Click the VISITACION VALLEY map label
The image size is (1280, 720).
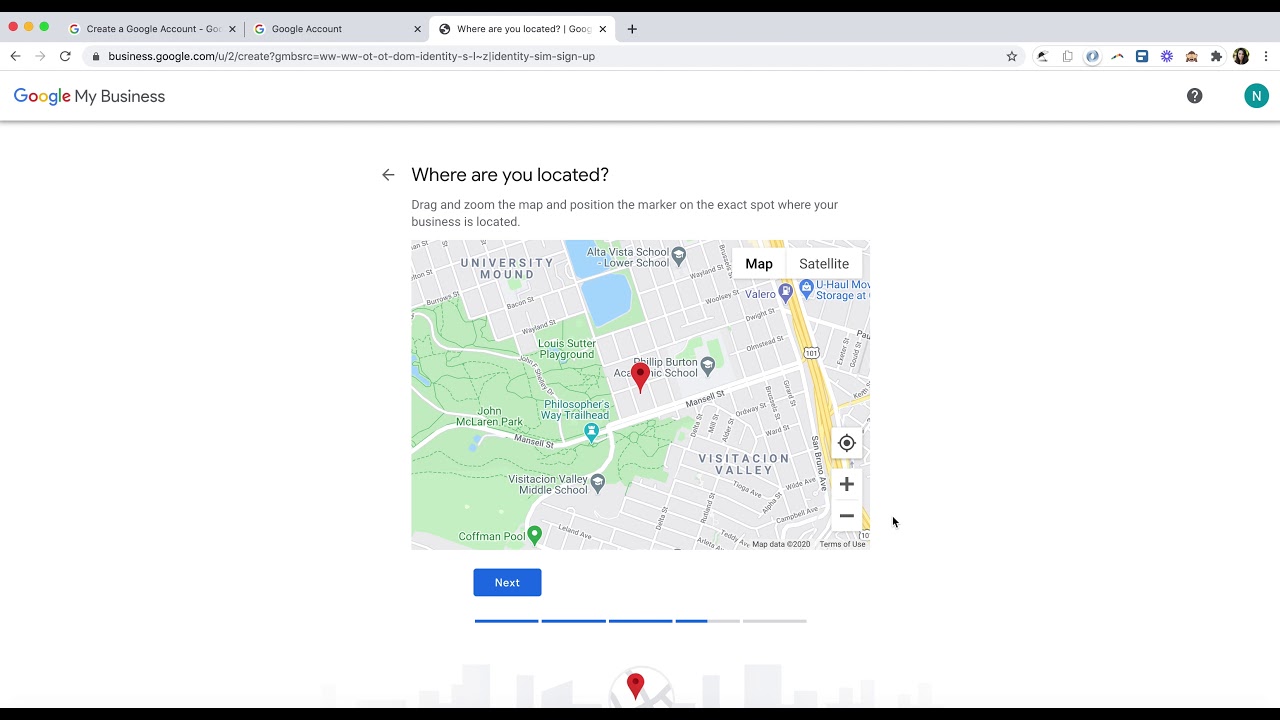pos(744,464)
